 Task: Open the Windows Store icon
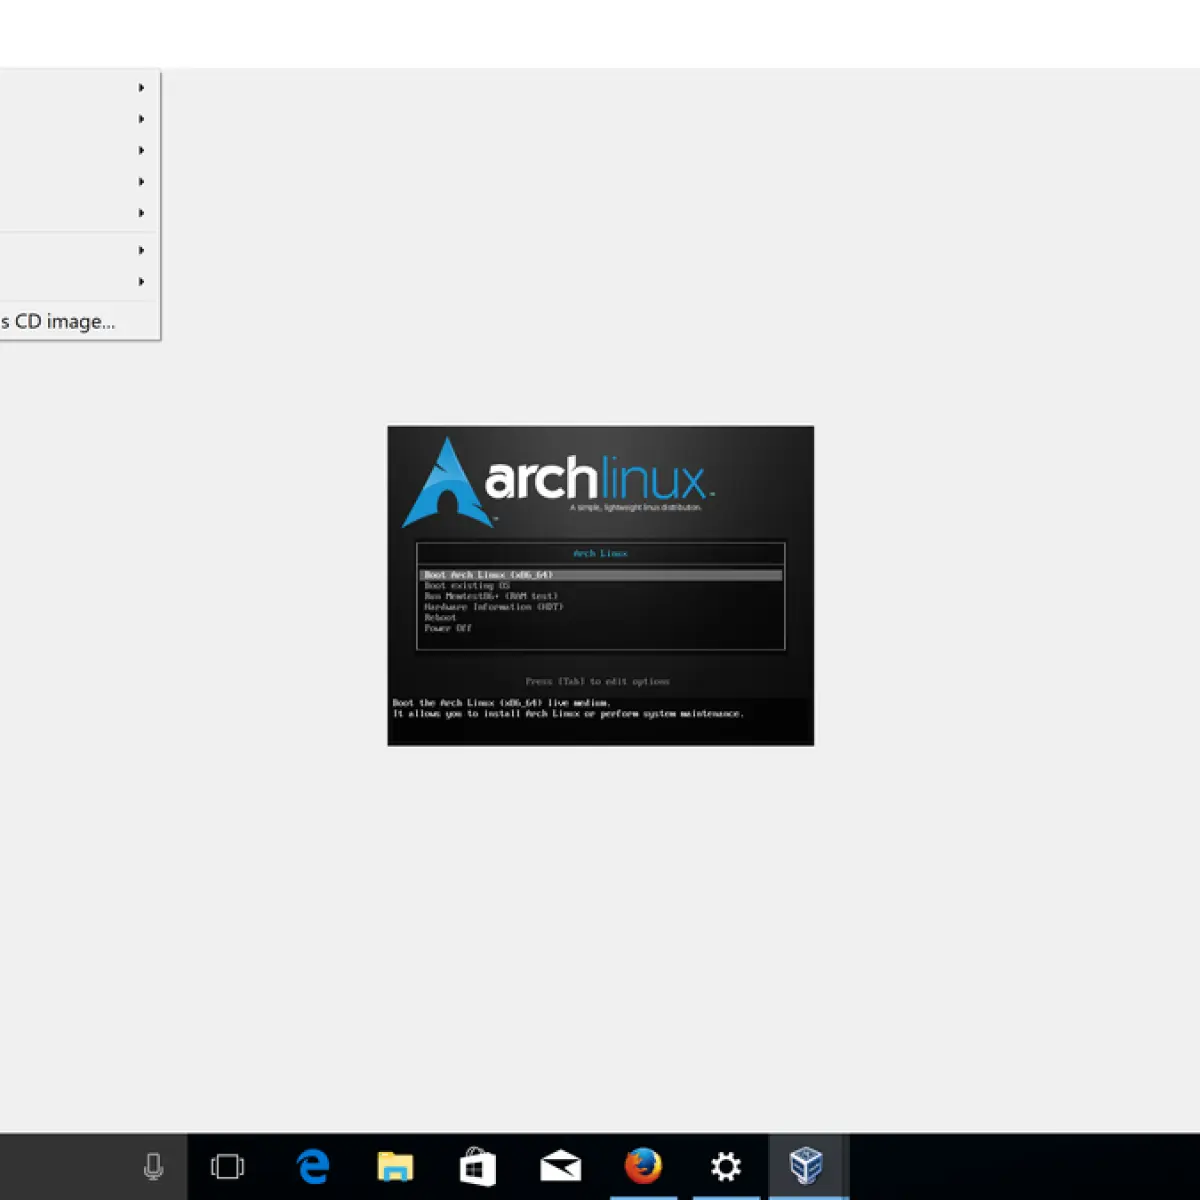point(478,1166)
